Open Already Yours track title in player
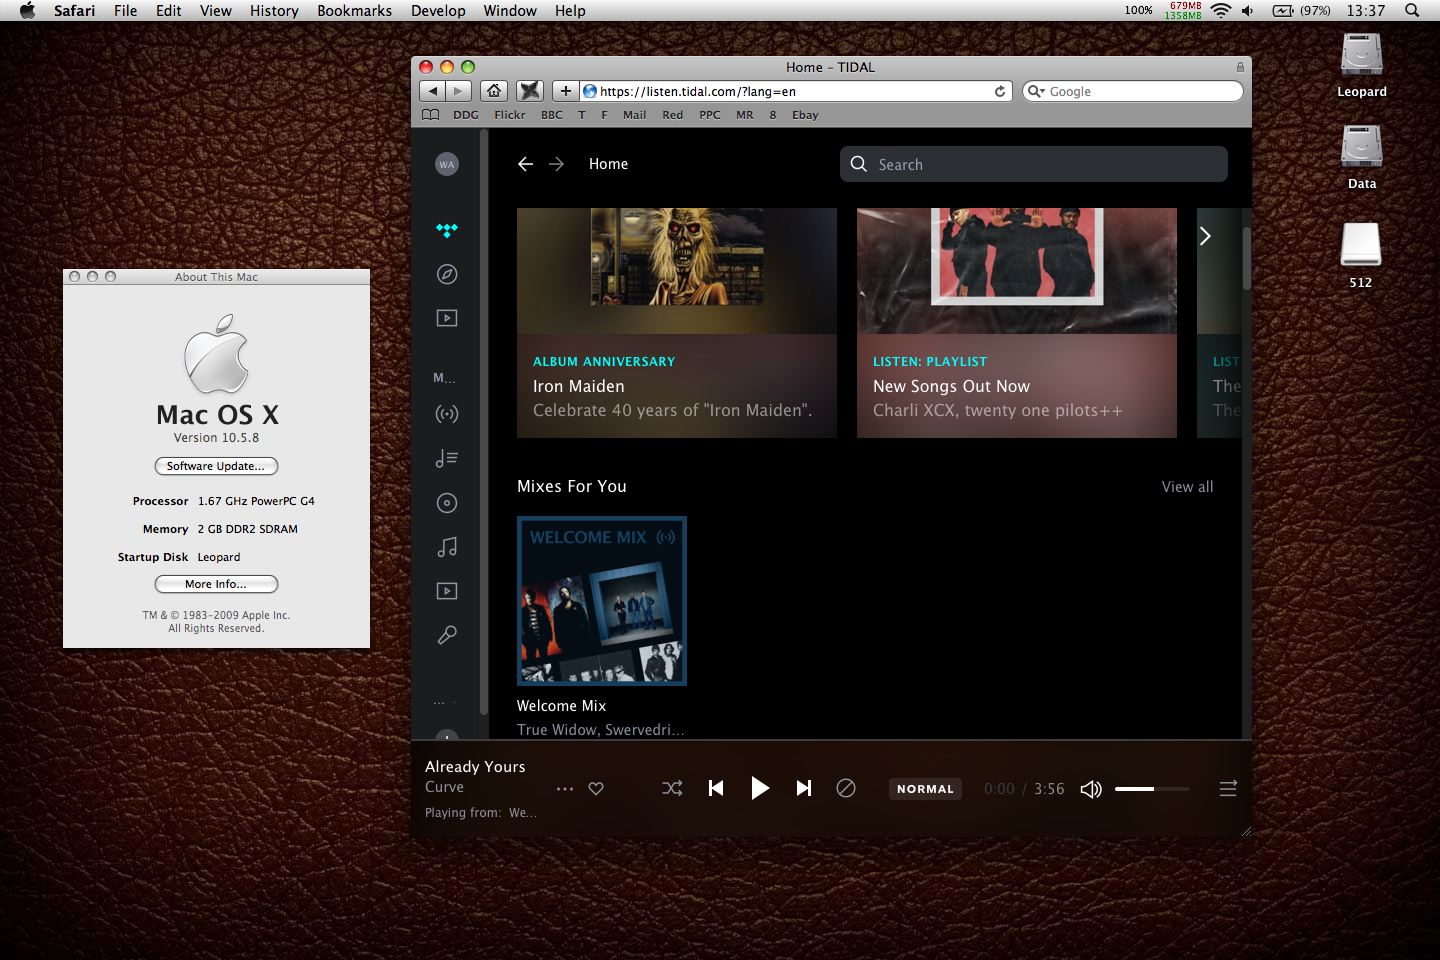Screen dimensions: 1440x960 475,767
